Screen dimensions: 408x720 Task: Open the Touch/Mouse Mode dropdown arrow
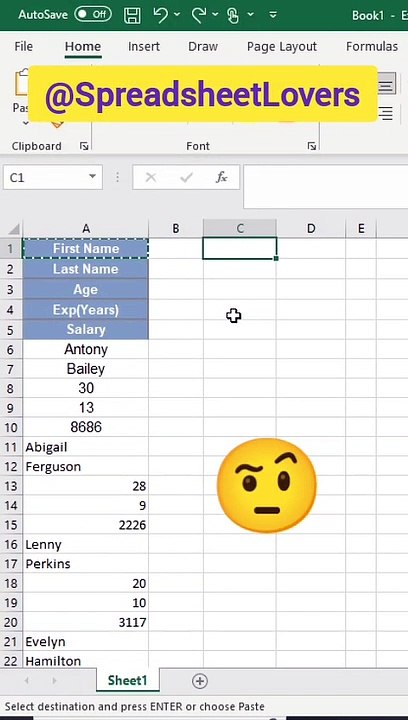pos(251,15)
